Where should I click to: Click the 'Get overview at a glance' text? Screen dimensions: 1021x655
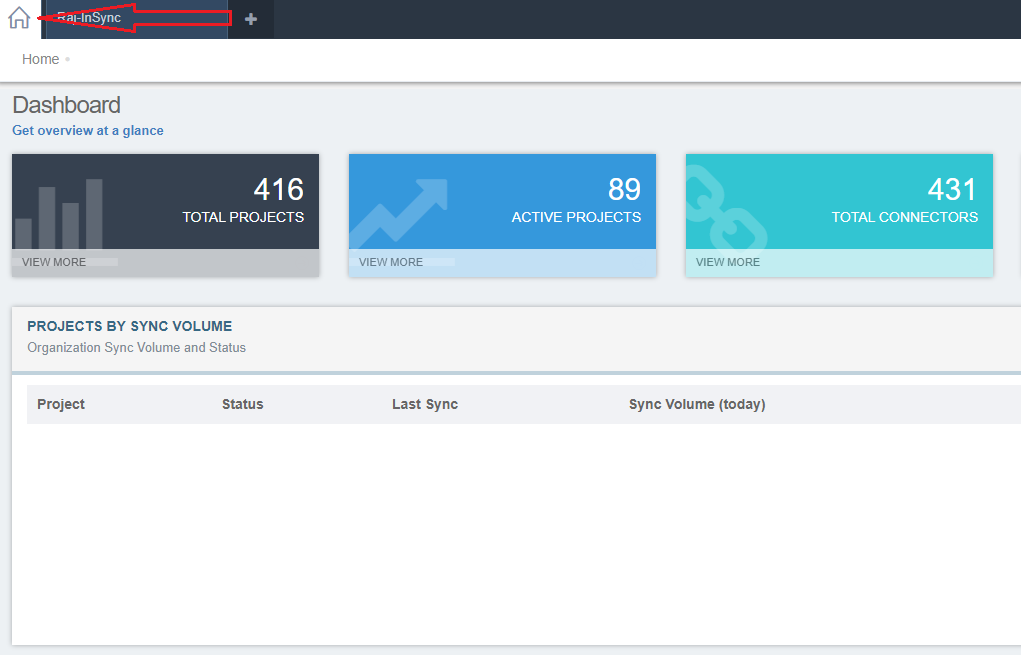88,130
